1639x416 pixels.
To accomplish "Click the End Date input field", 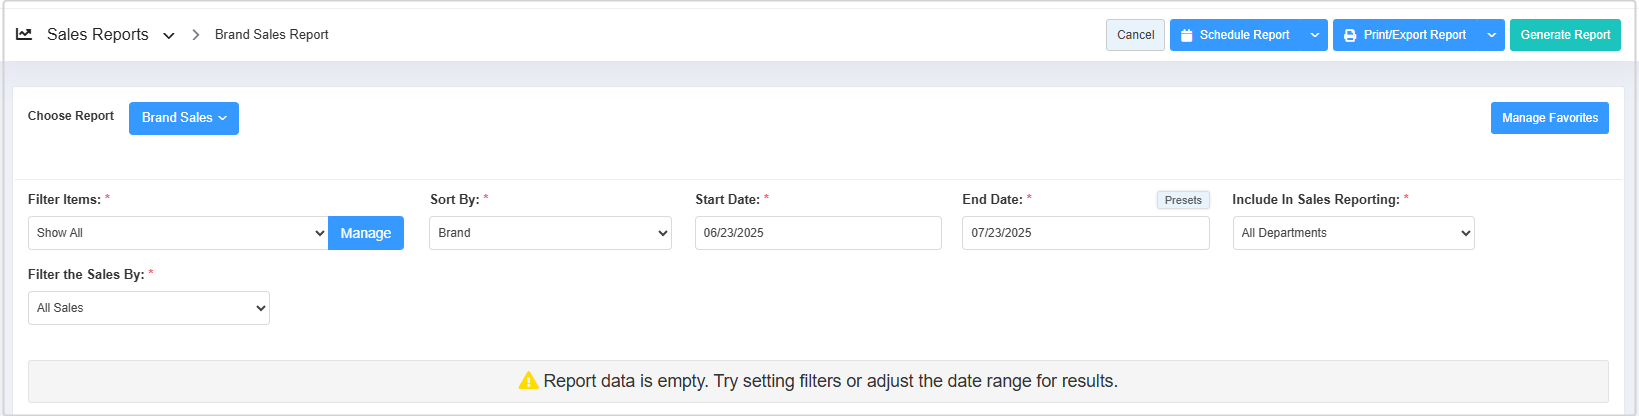I will pos(1085,233).
